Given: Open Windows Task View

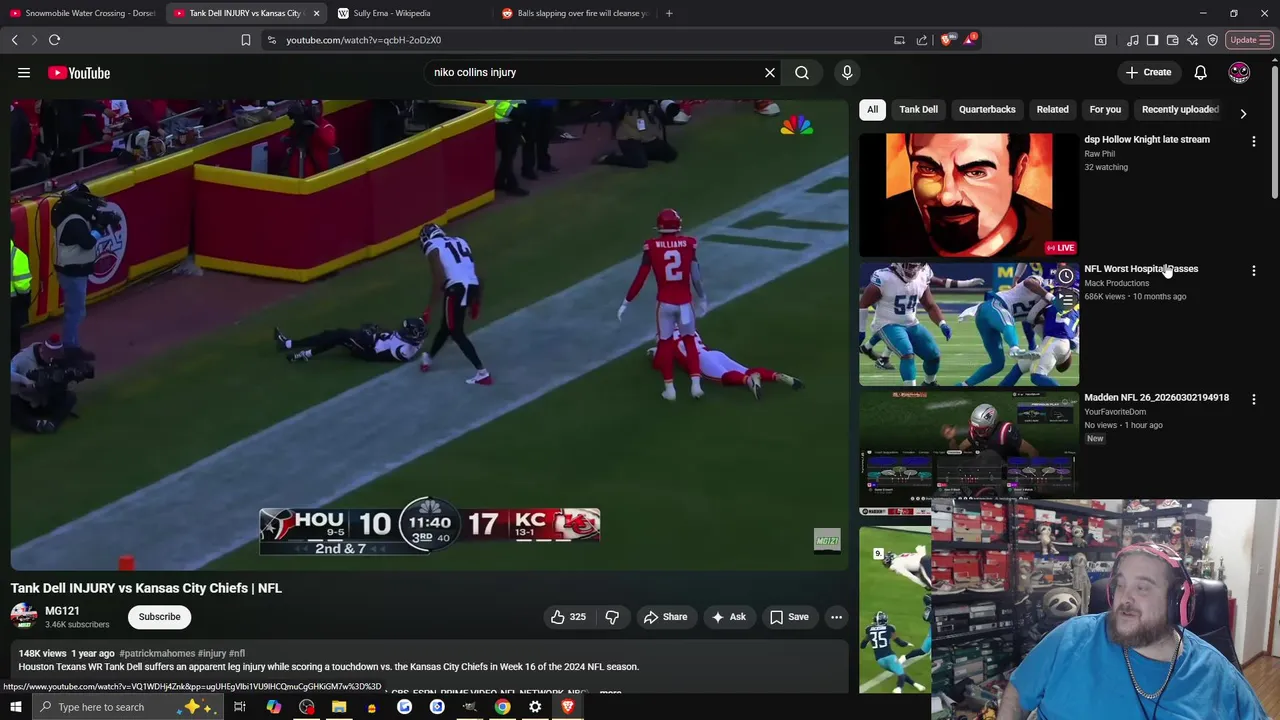Looking at the screenshot, I should pos(240,707).
